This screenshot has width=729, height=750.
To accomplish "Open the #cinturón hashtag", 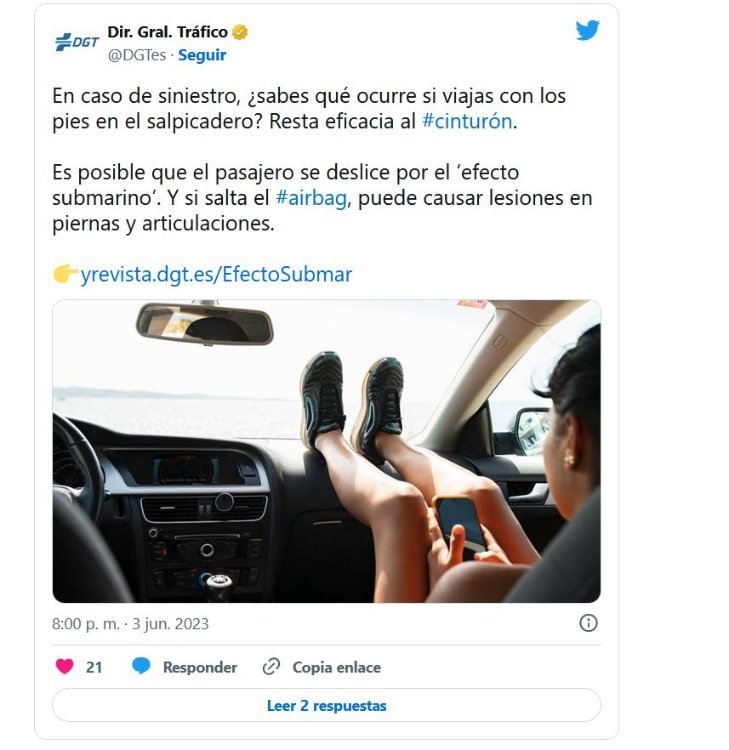I will [467, 121].
